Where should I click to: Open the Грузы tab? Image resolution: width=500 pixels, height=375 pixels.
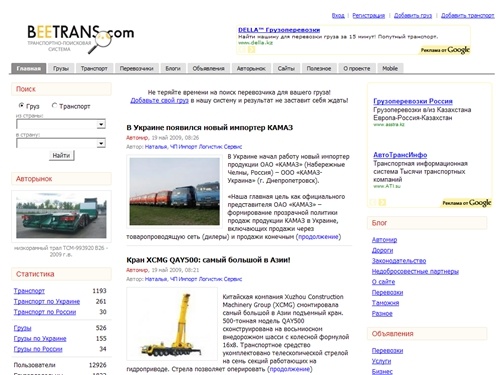click(61, 68)
